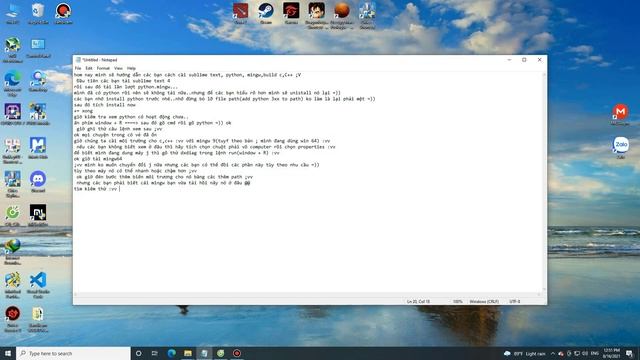Open the purple media app shortcut below Edge
Viewport: 640px width, 360px height.
[13, 114]
